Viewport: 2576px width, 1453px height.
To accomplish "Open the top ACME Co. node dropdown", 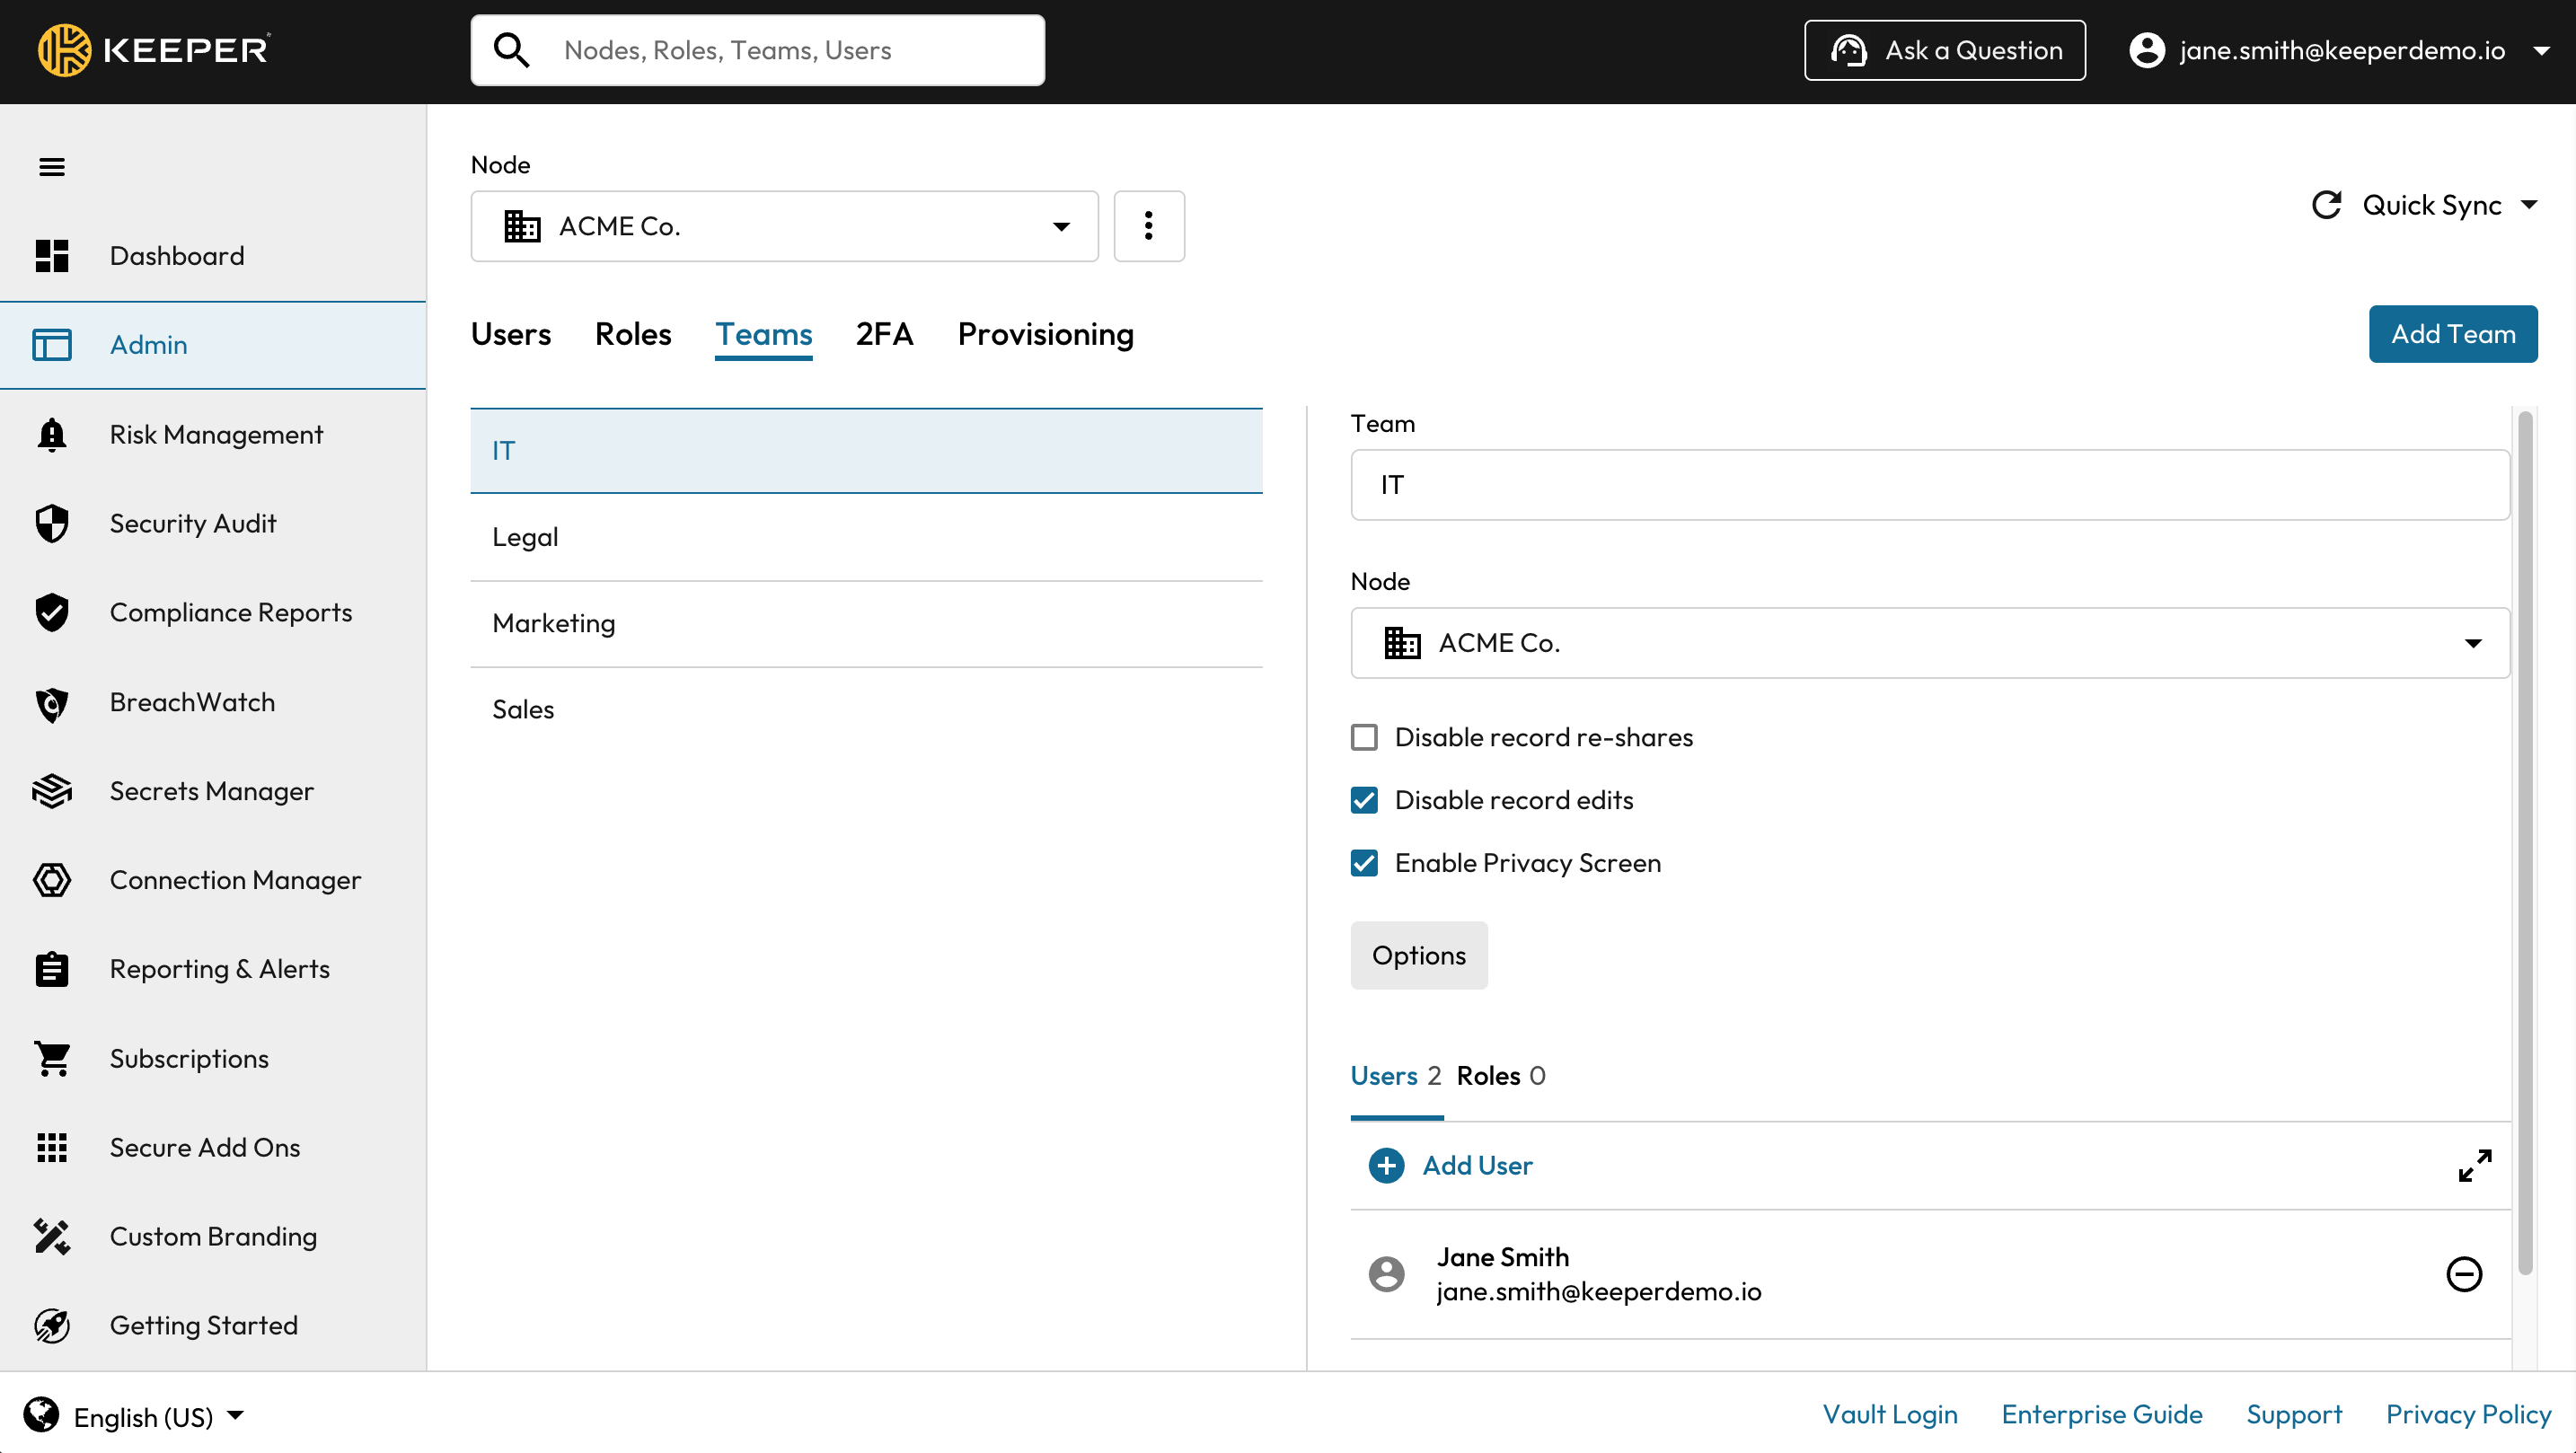I will [784, 226].
